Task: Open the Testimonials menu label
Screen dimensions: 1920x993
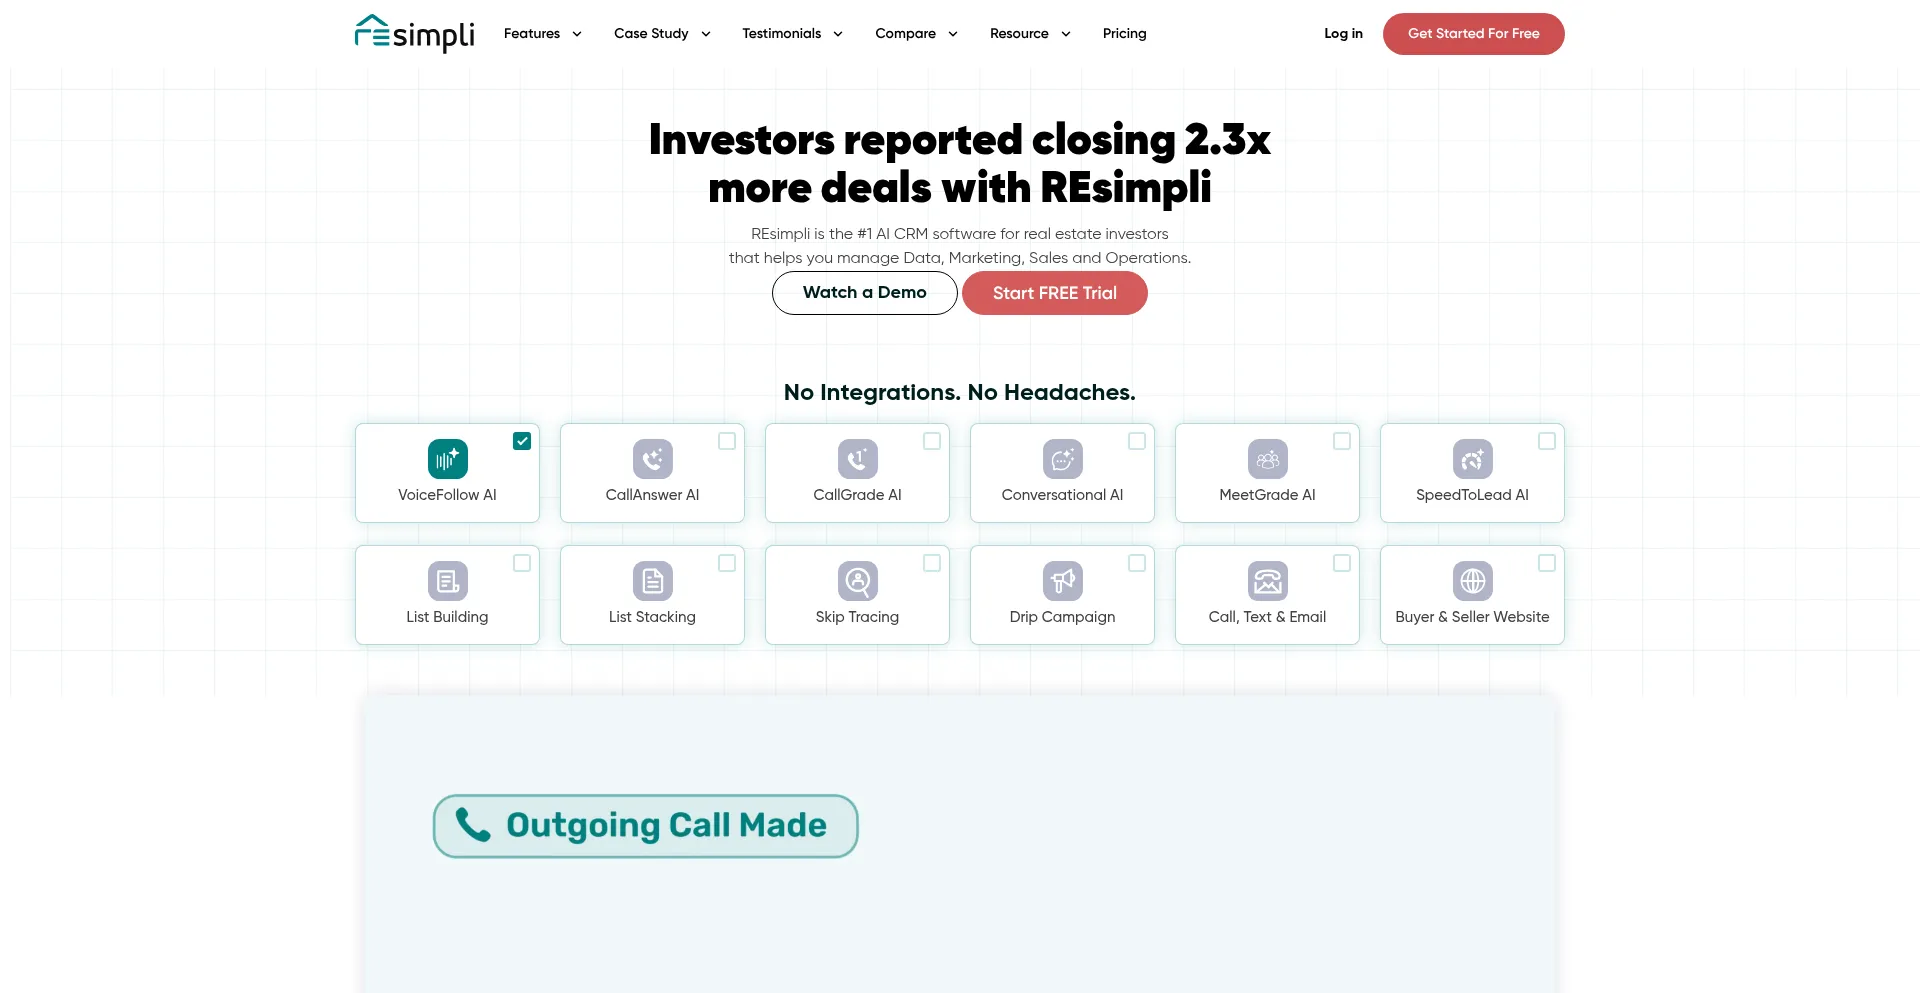Action: pos(782,33)
